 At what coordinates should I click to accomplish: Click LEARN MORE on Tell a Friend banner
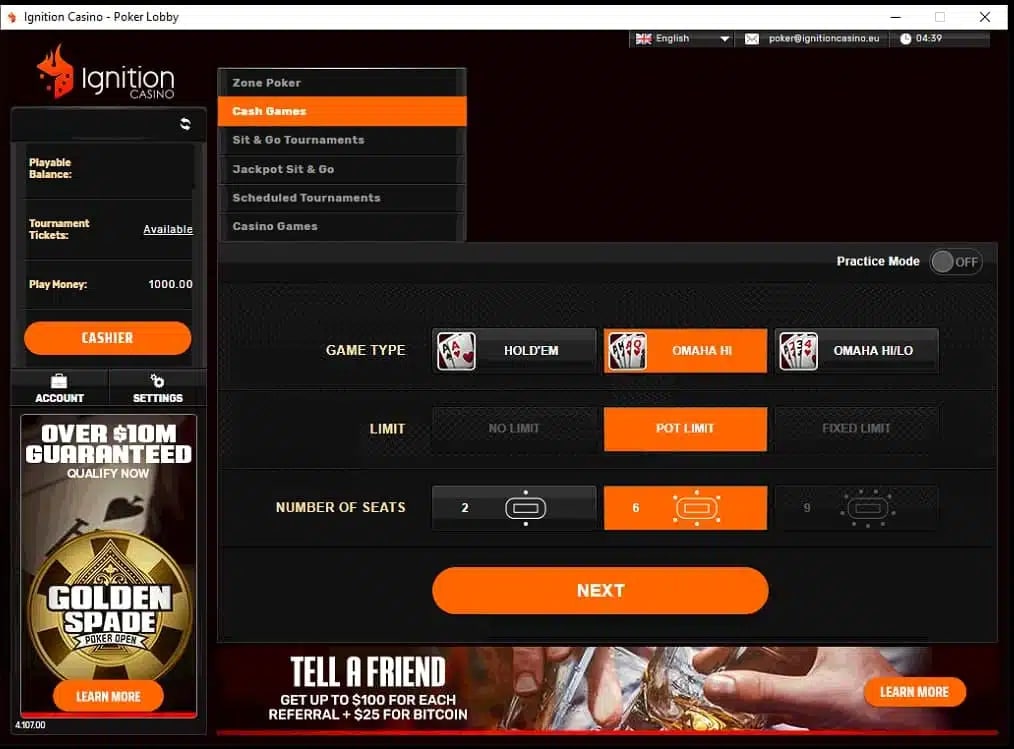914,692
